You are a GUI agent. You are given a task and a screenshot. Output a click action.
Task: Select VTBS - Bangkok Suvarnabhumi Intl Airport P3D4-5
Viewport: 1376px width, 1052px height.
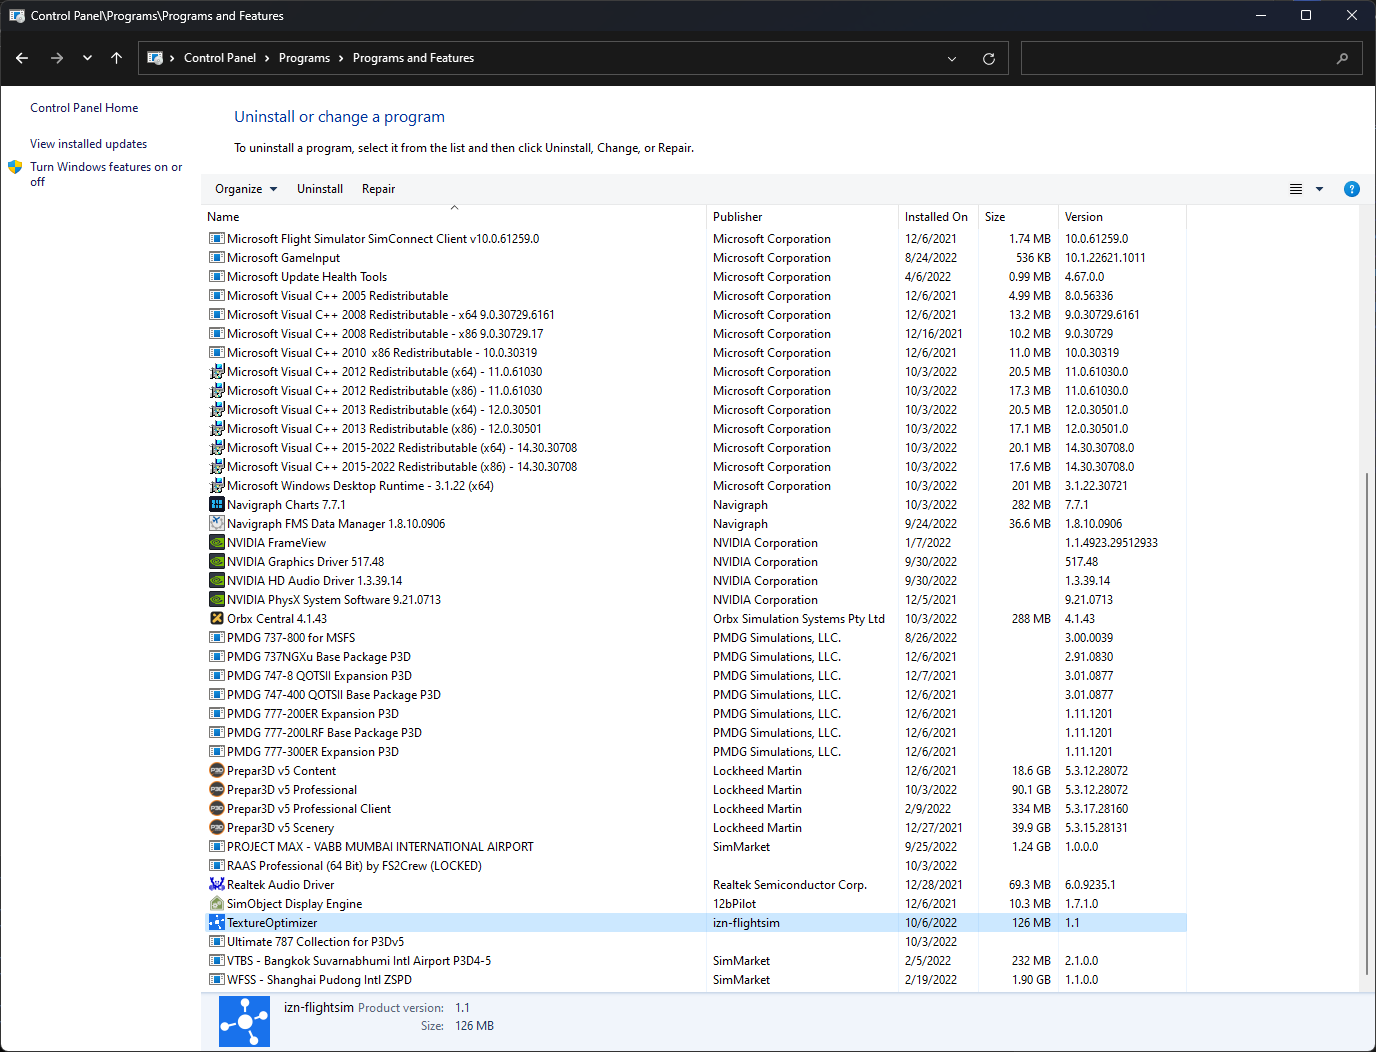[695, 961]
